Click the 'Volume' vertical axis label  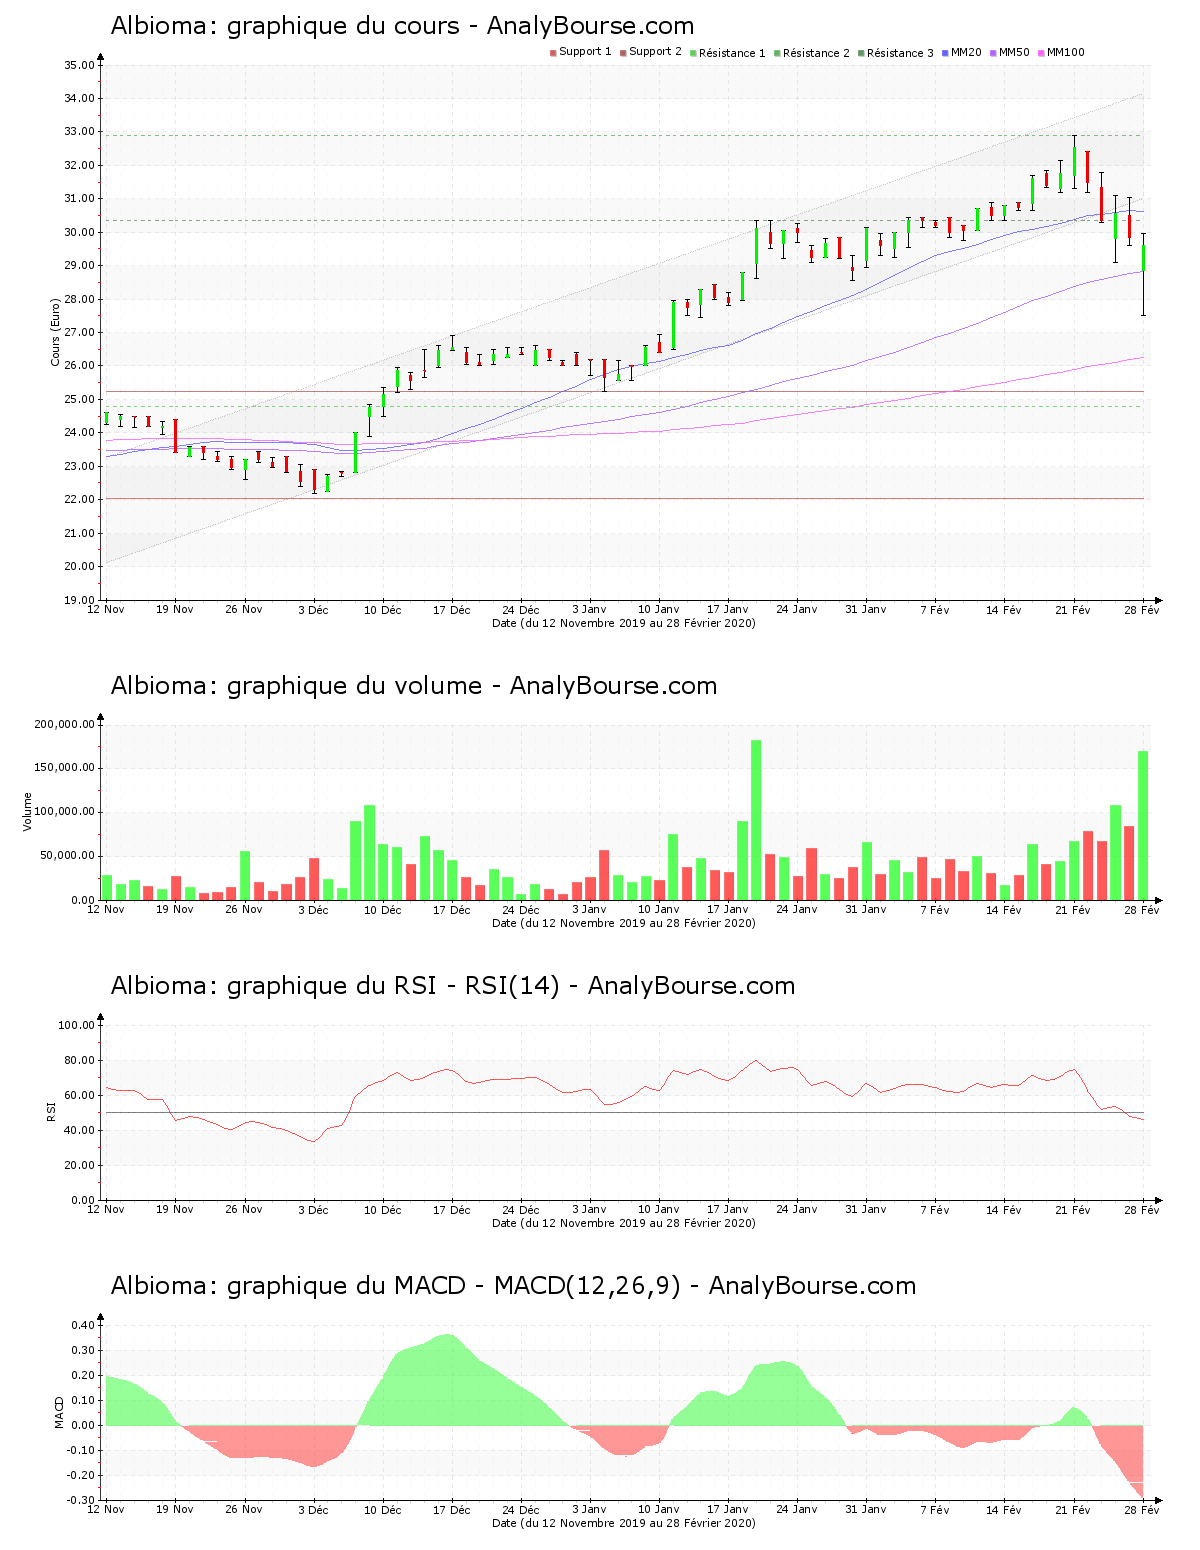27,811
